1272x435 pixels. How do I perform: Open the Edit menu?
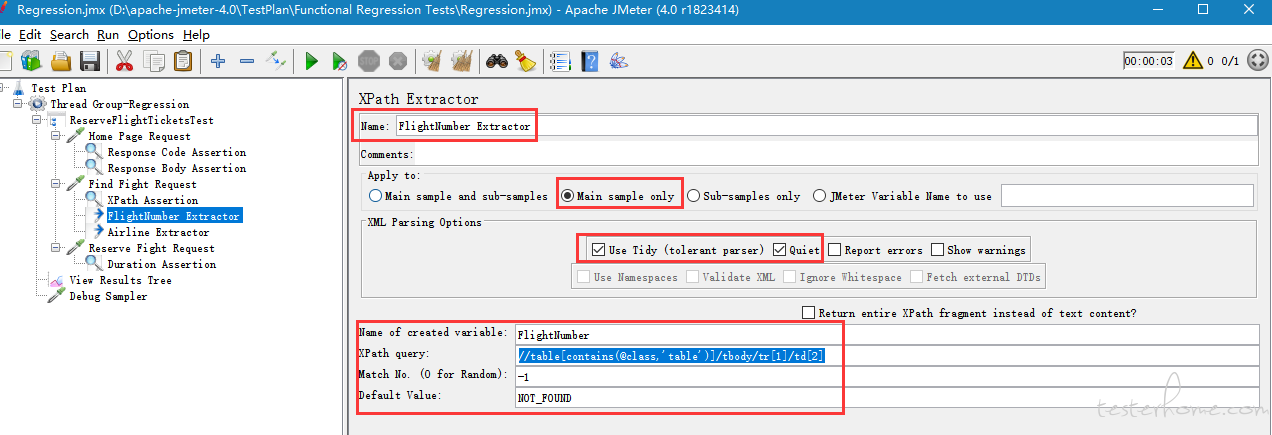click(30, 34)
